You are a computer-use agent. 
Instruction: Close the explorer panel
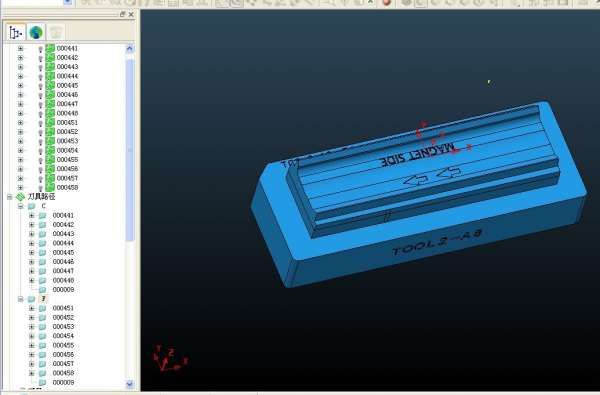[131, 14]
